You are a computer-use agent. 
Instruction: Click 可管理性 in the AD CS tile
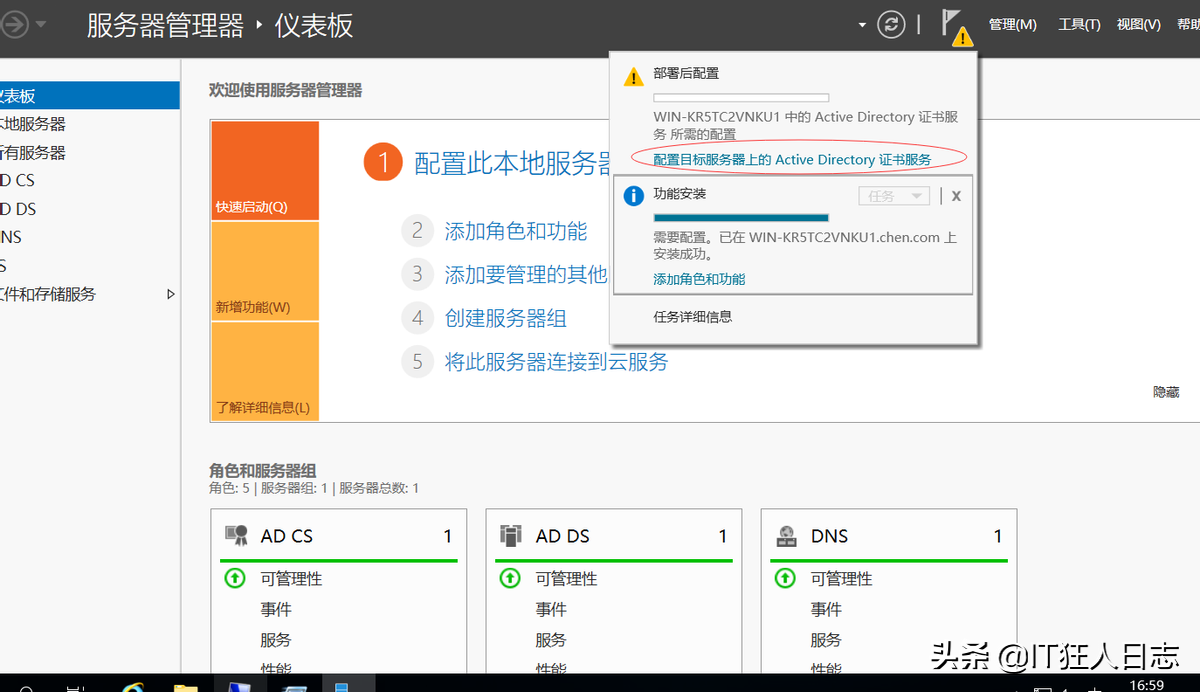coord(291,579)
